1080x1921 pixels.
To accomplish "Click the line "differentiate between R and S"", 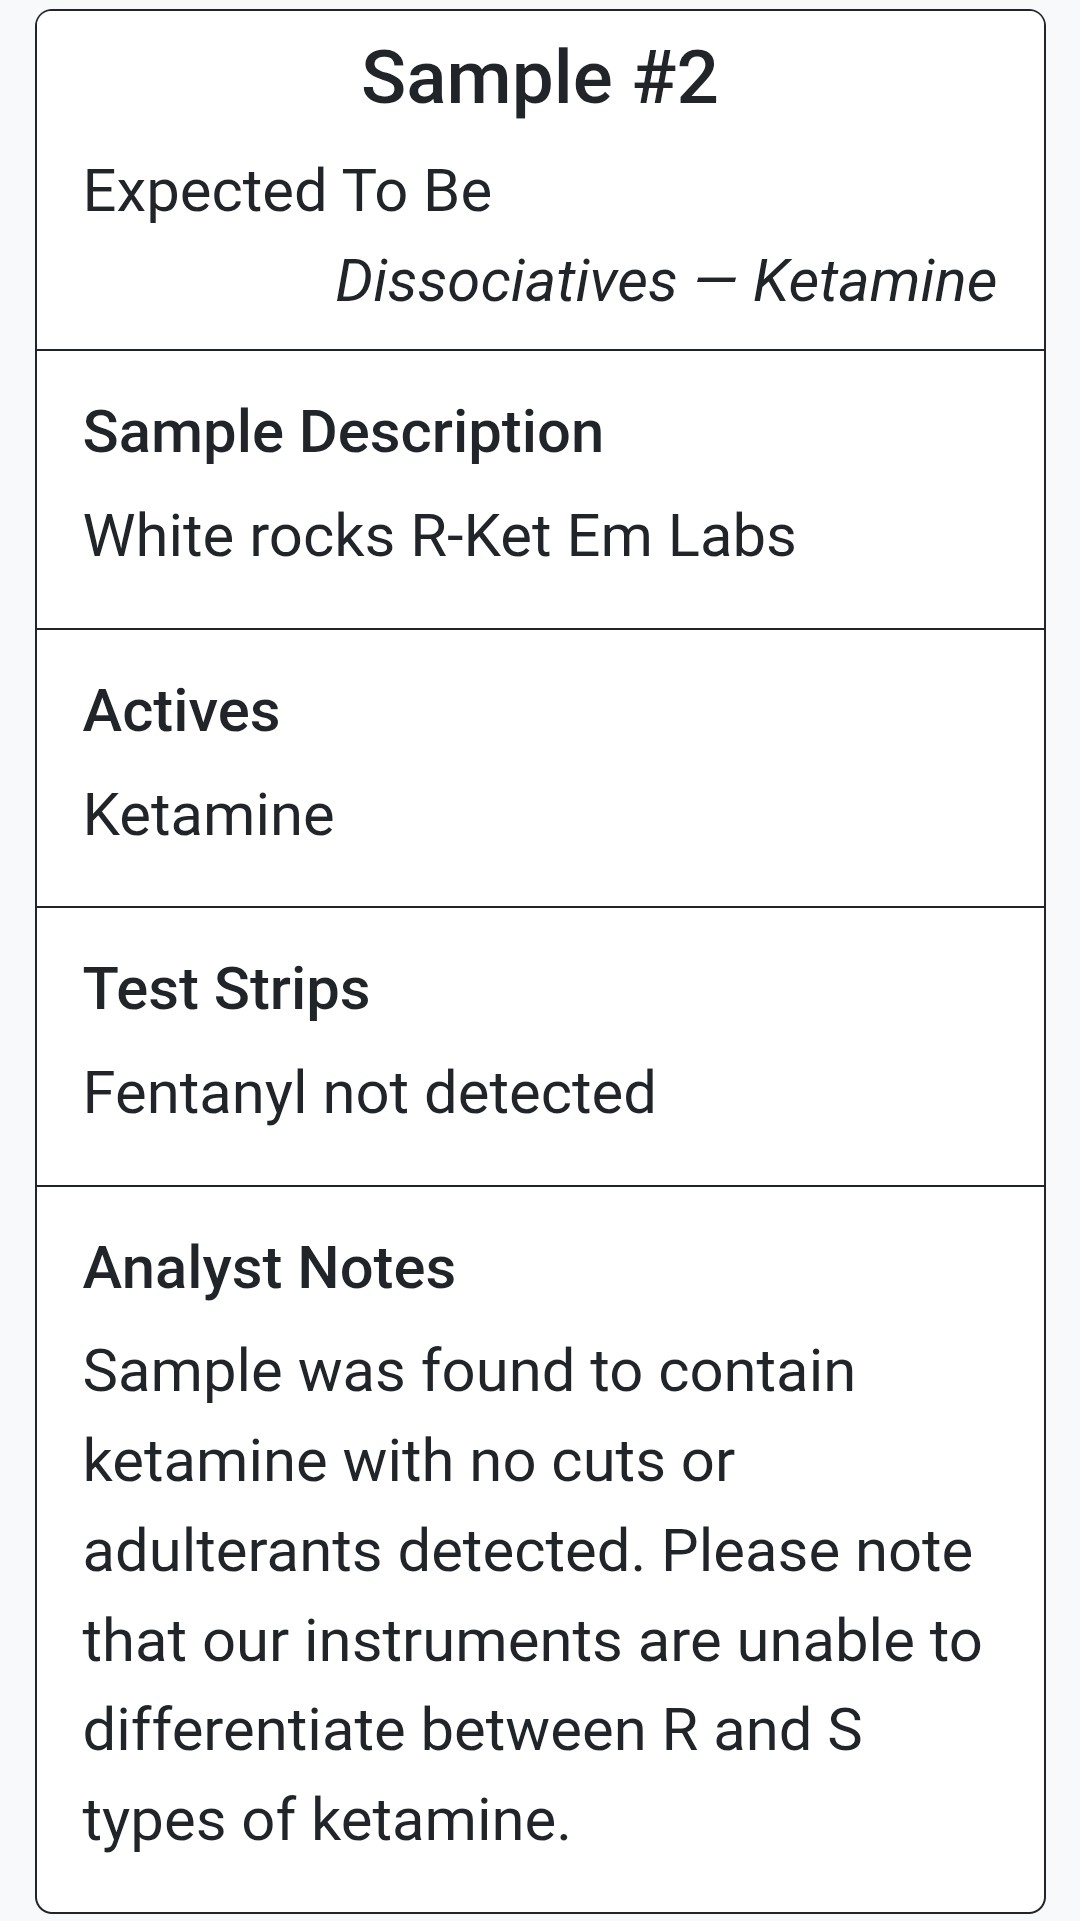I will tap(472, 1731).
